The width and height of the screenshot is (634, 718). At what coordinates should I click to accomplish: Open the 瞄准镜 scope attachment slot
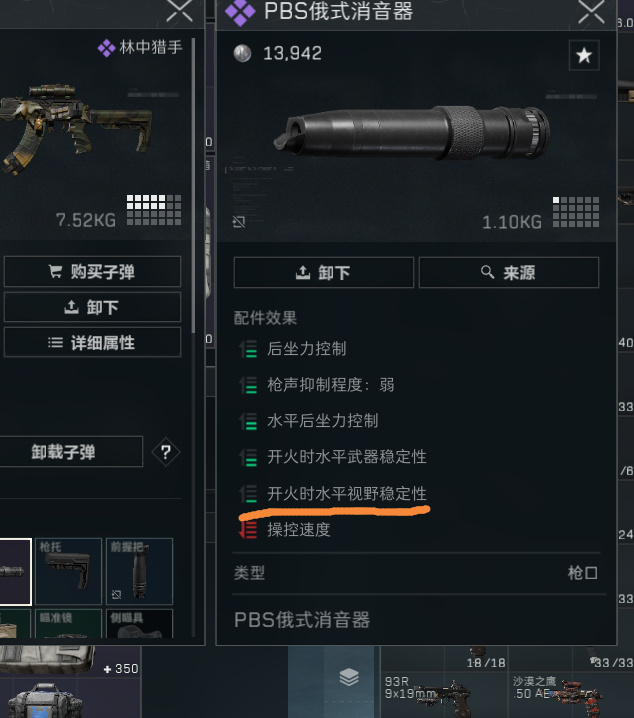(68, 623)
